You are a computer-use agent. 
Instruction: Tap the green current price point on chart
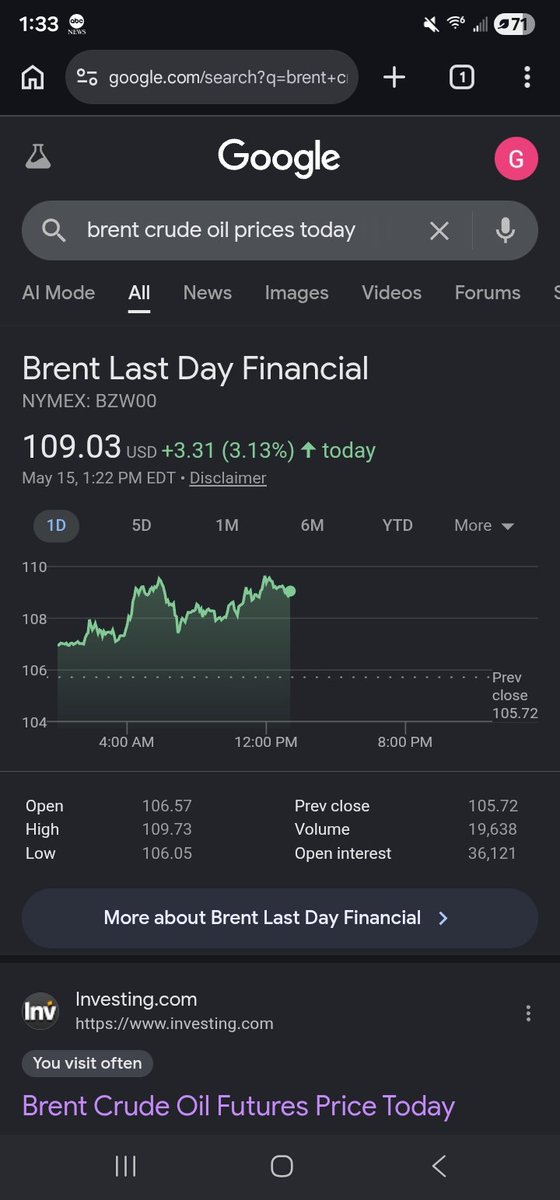(290, 591)
